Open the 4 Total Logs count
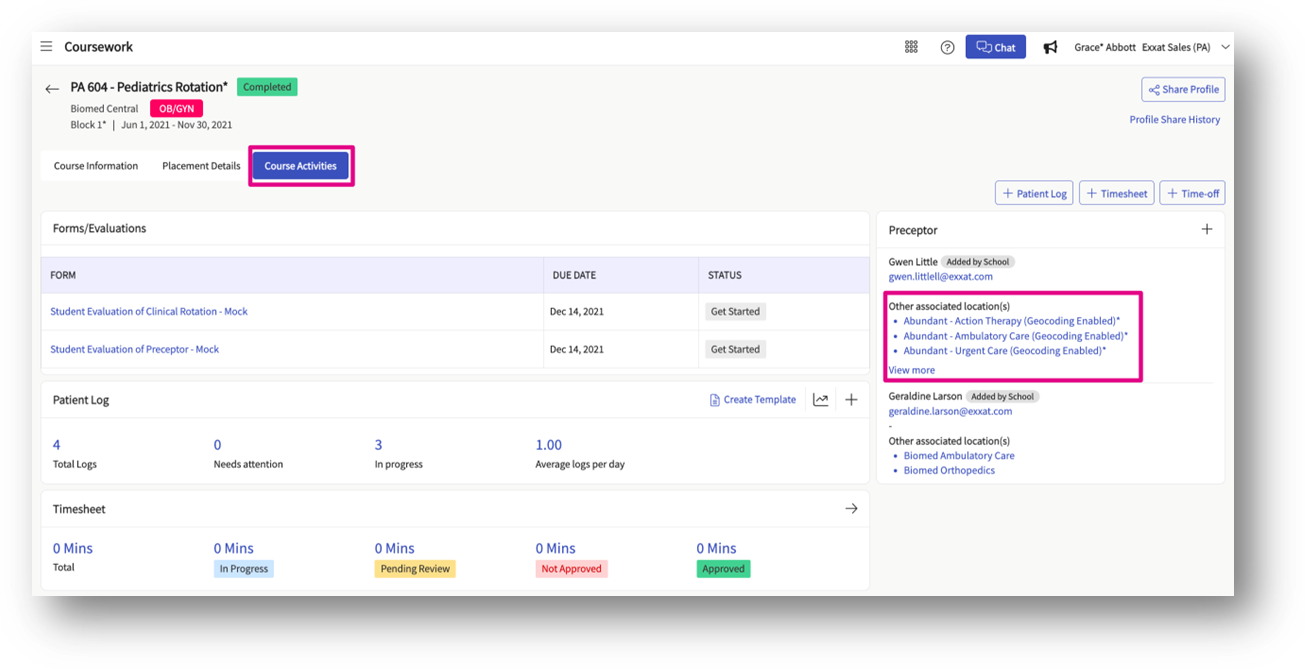This screenshot has height=669, width=1305. [x=57, y=444]
